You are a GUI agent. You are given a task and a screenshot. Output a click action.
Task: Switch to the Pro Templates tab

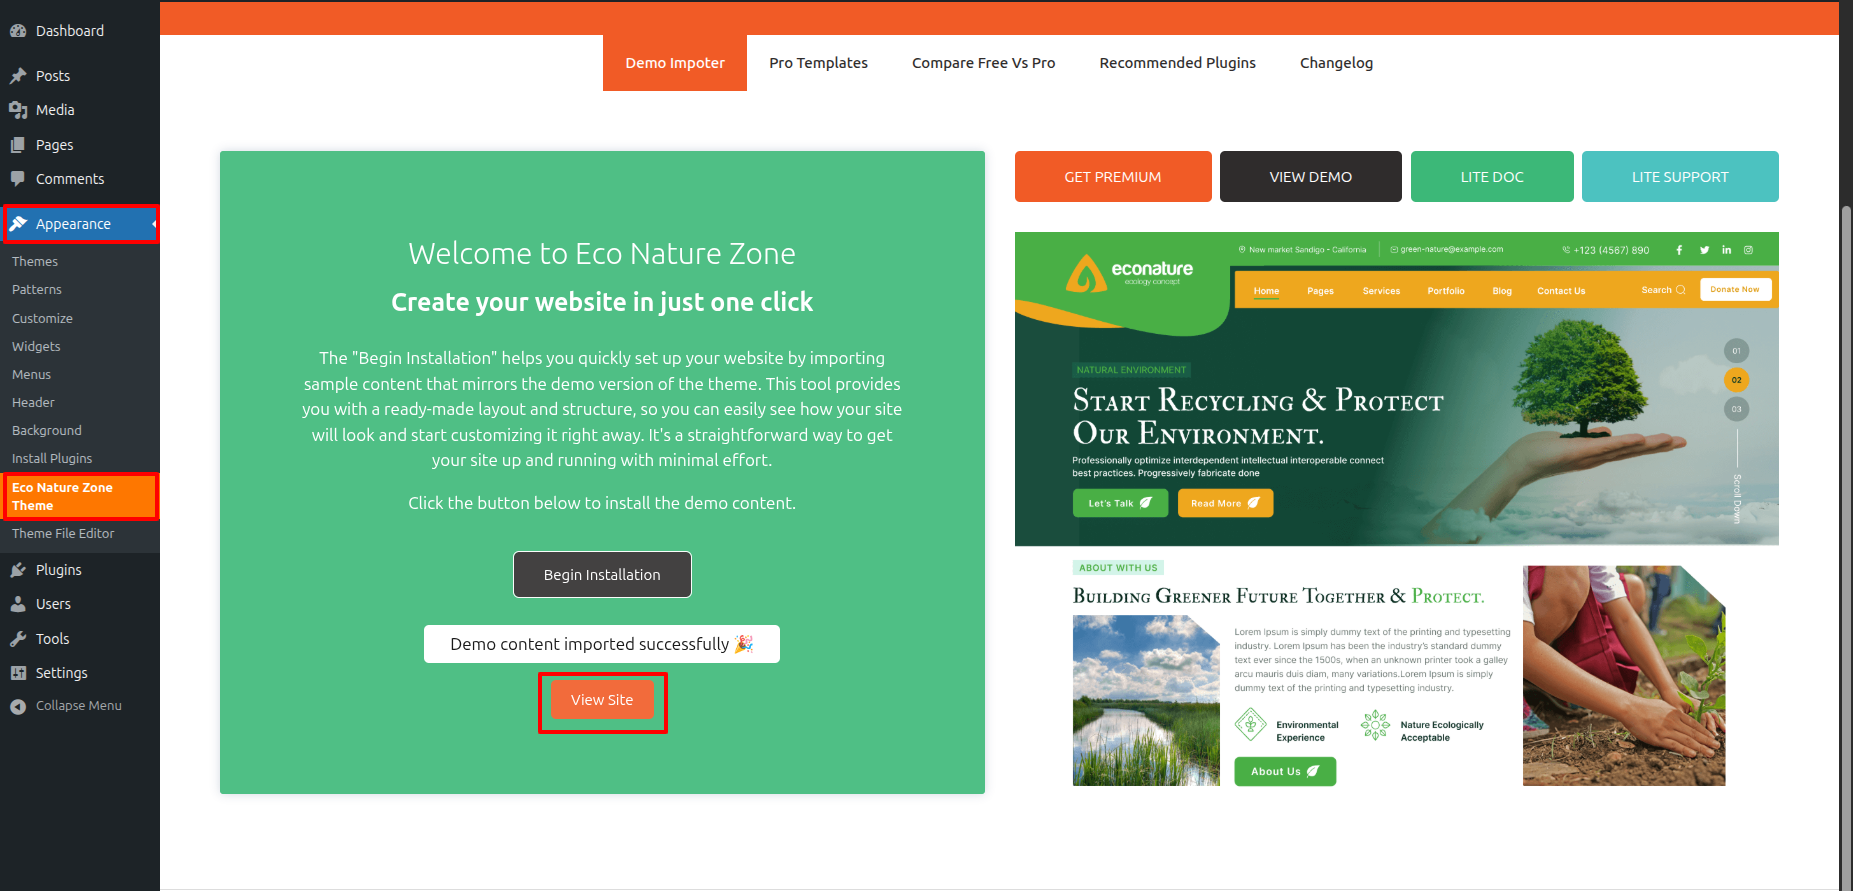(x=818, y=63)
